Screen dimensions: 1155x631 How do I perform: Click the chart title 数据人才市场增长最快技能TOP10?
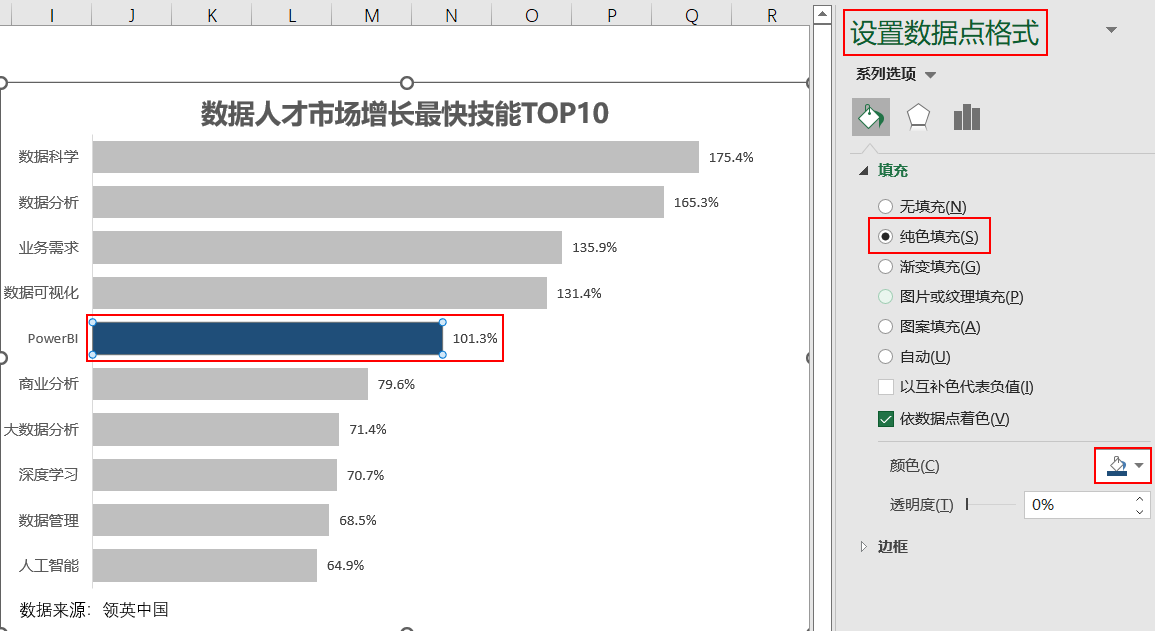[404, 113]
